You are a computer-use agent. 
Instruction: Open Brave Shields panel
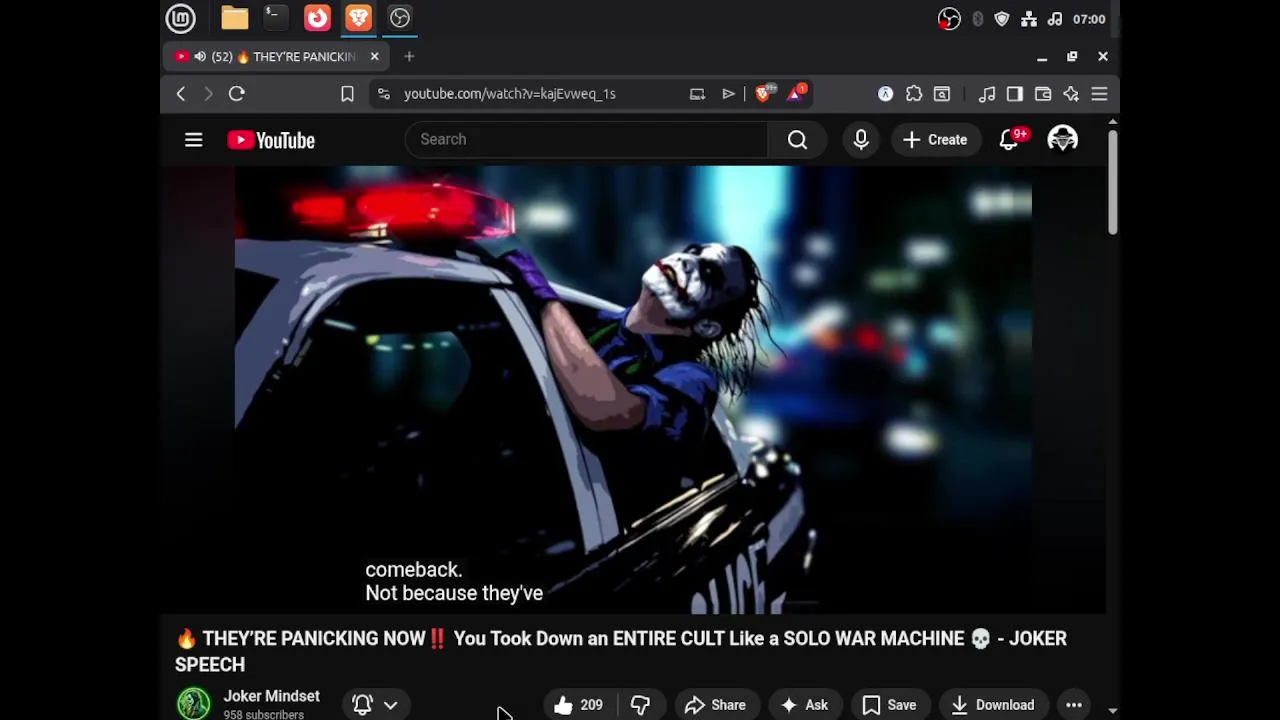[765, 93]
